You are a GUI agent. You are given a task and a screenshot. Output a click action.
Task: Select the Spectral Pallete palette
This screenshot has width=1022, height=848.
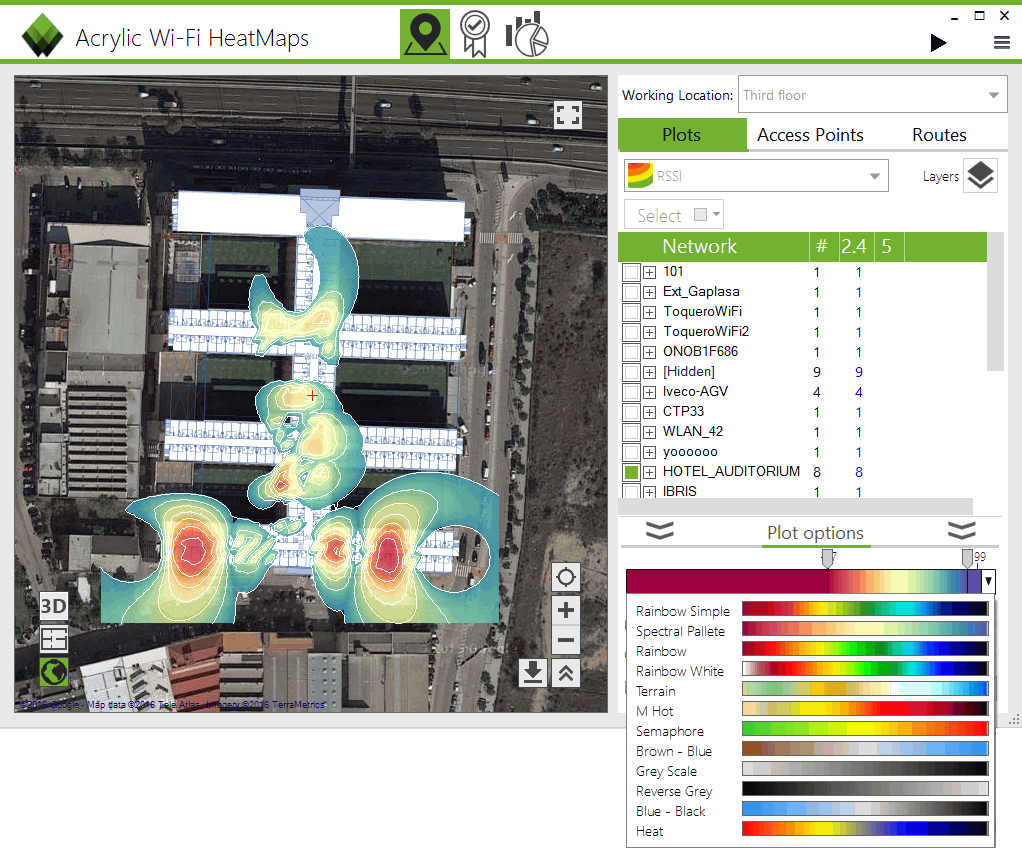click(811, 631)
